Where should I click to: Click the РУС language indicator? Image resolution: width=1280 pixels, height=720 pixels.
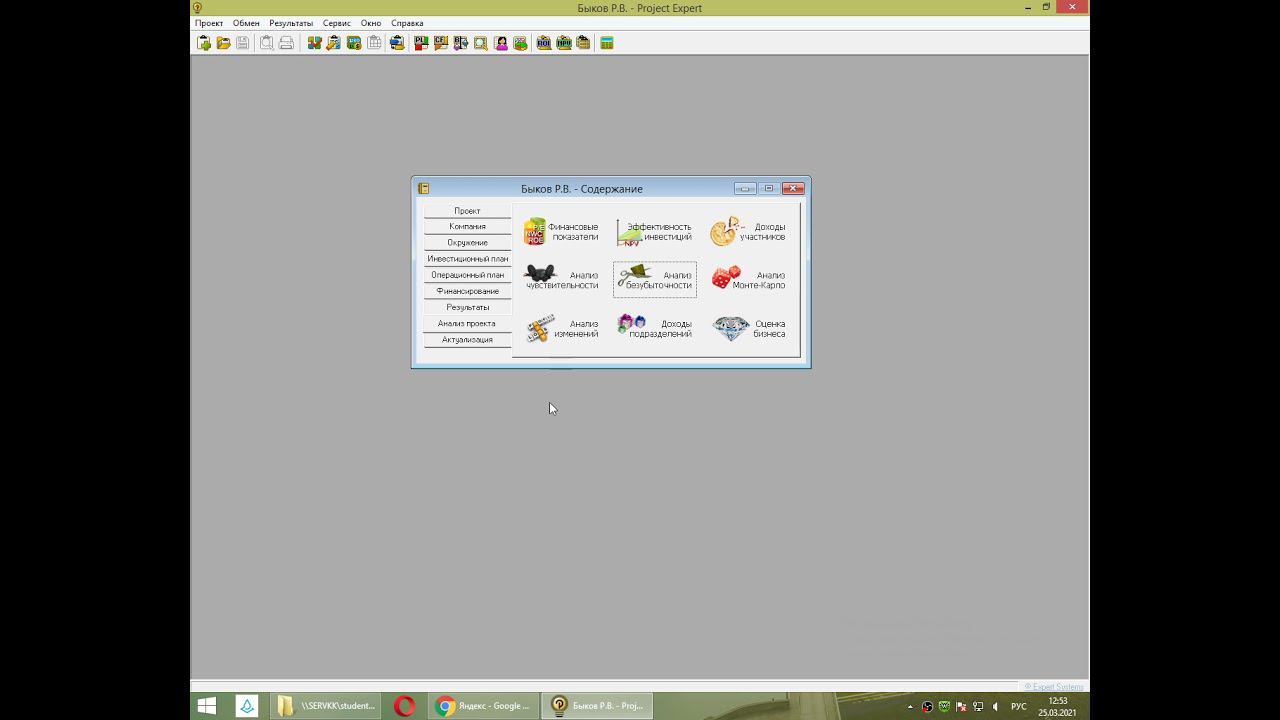[x=1019, y=707]
